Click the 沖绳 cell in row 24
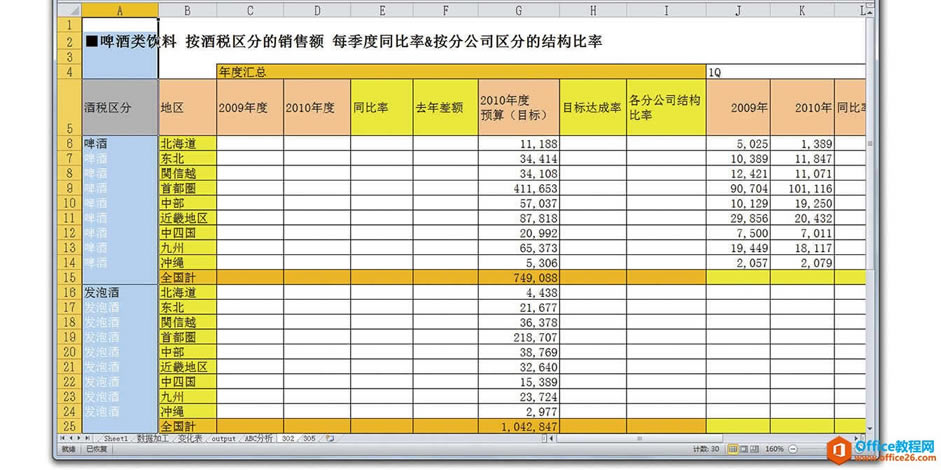The width and height of the screenshot is (941, 470). tap(187, 412)
